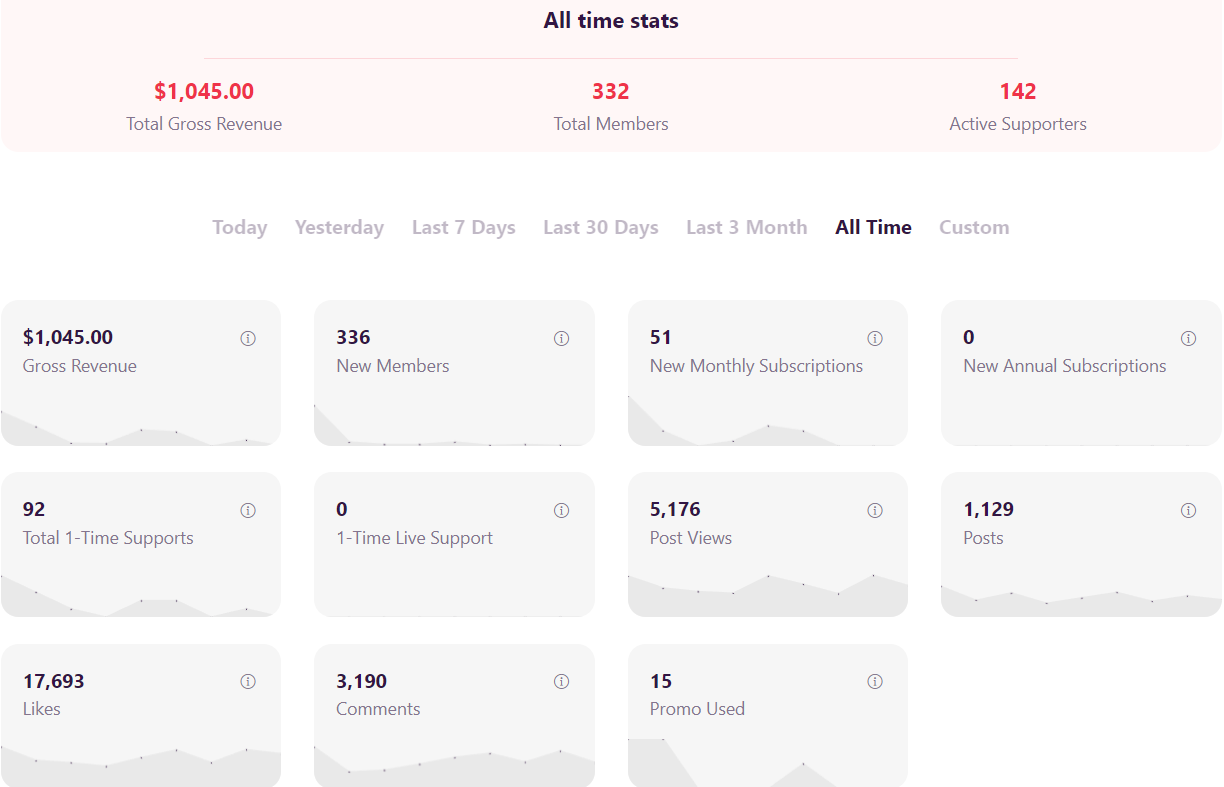Switch to the Today time range

coord(240,228)
